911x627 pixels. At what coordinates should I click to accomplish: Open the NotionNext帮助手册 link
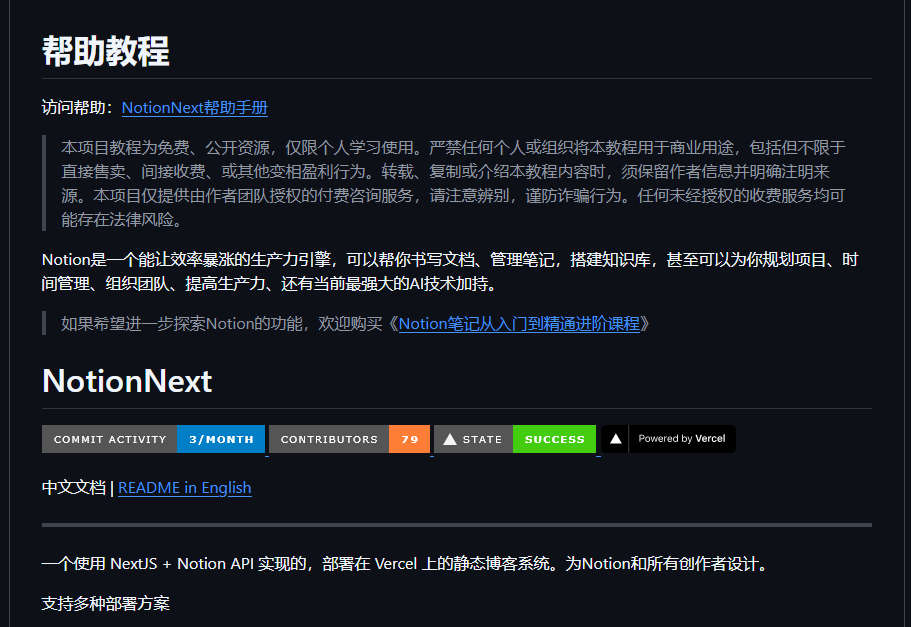coord(195,108)
